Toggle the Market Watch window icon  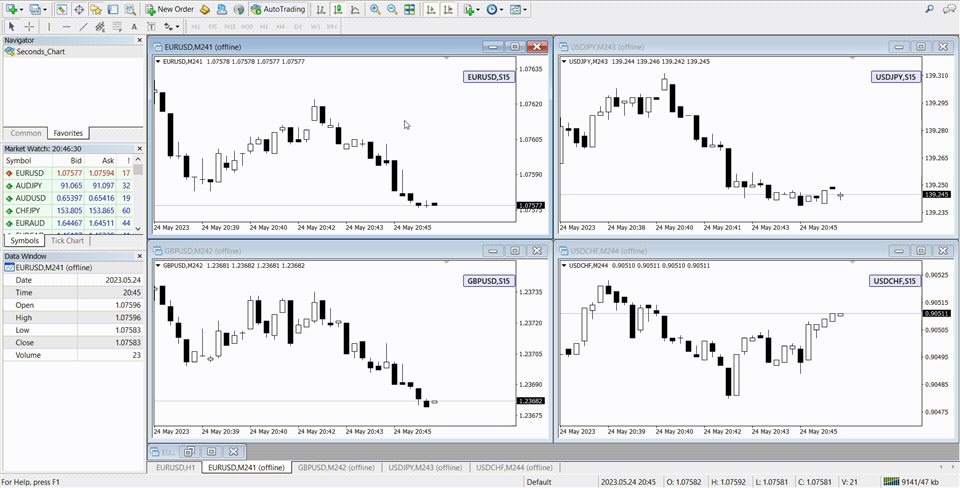tap(62, 9)
